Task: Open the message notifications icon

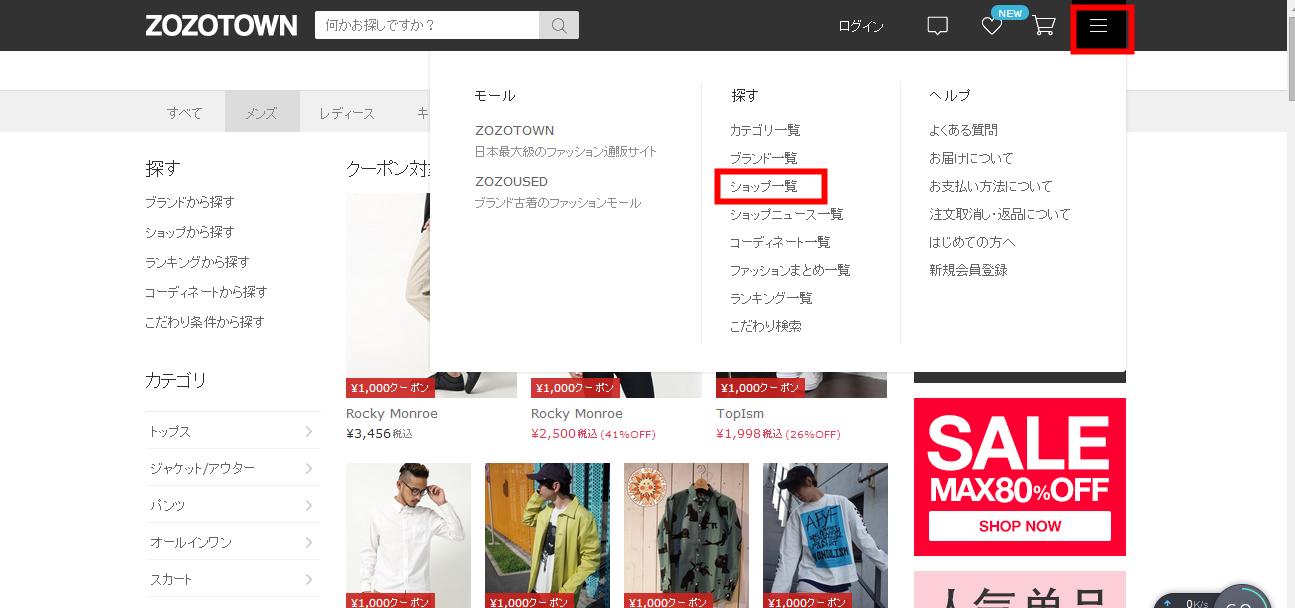Action: click(937, 26)
